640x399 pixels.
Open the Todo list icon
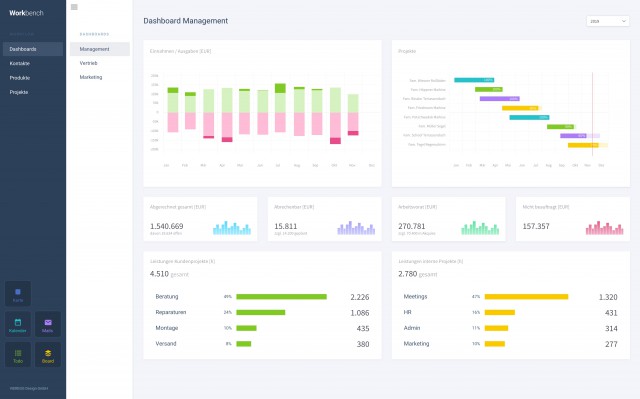(x=18, y=353)
